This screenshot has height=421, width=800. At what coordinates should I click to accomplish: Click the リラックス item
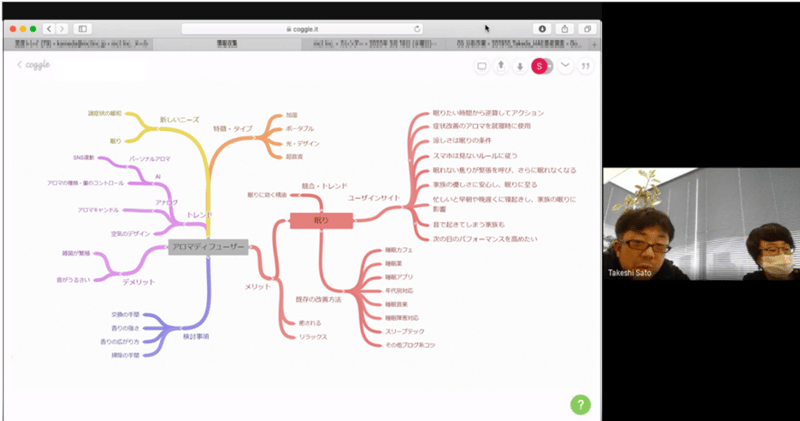tap(313, 337)
